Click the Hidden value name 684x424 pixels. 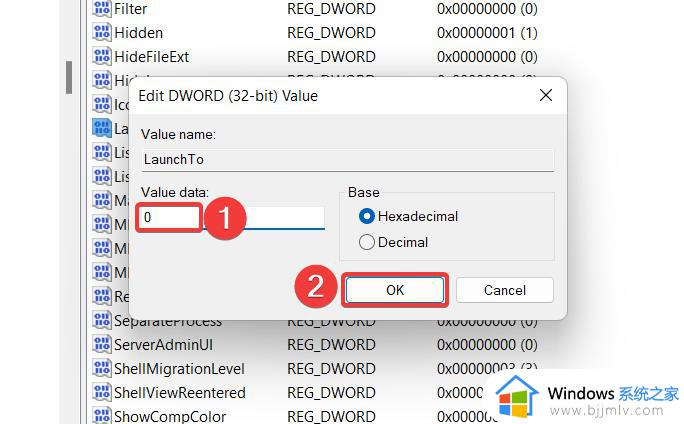coord(138,33)
